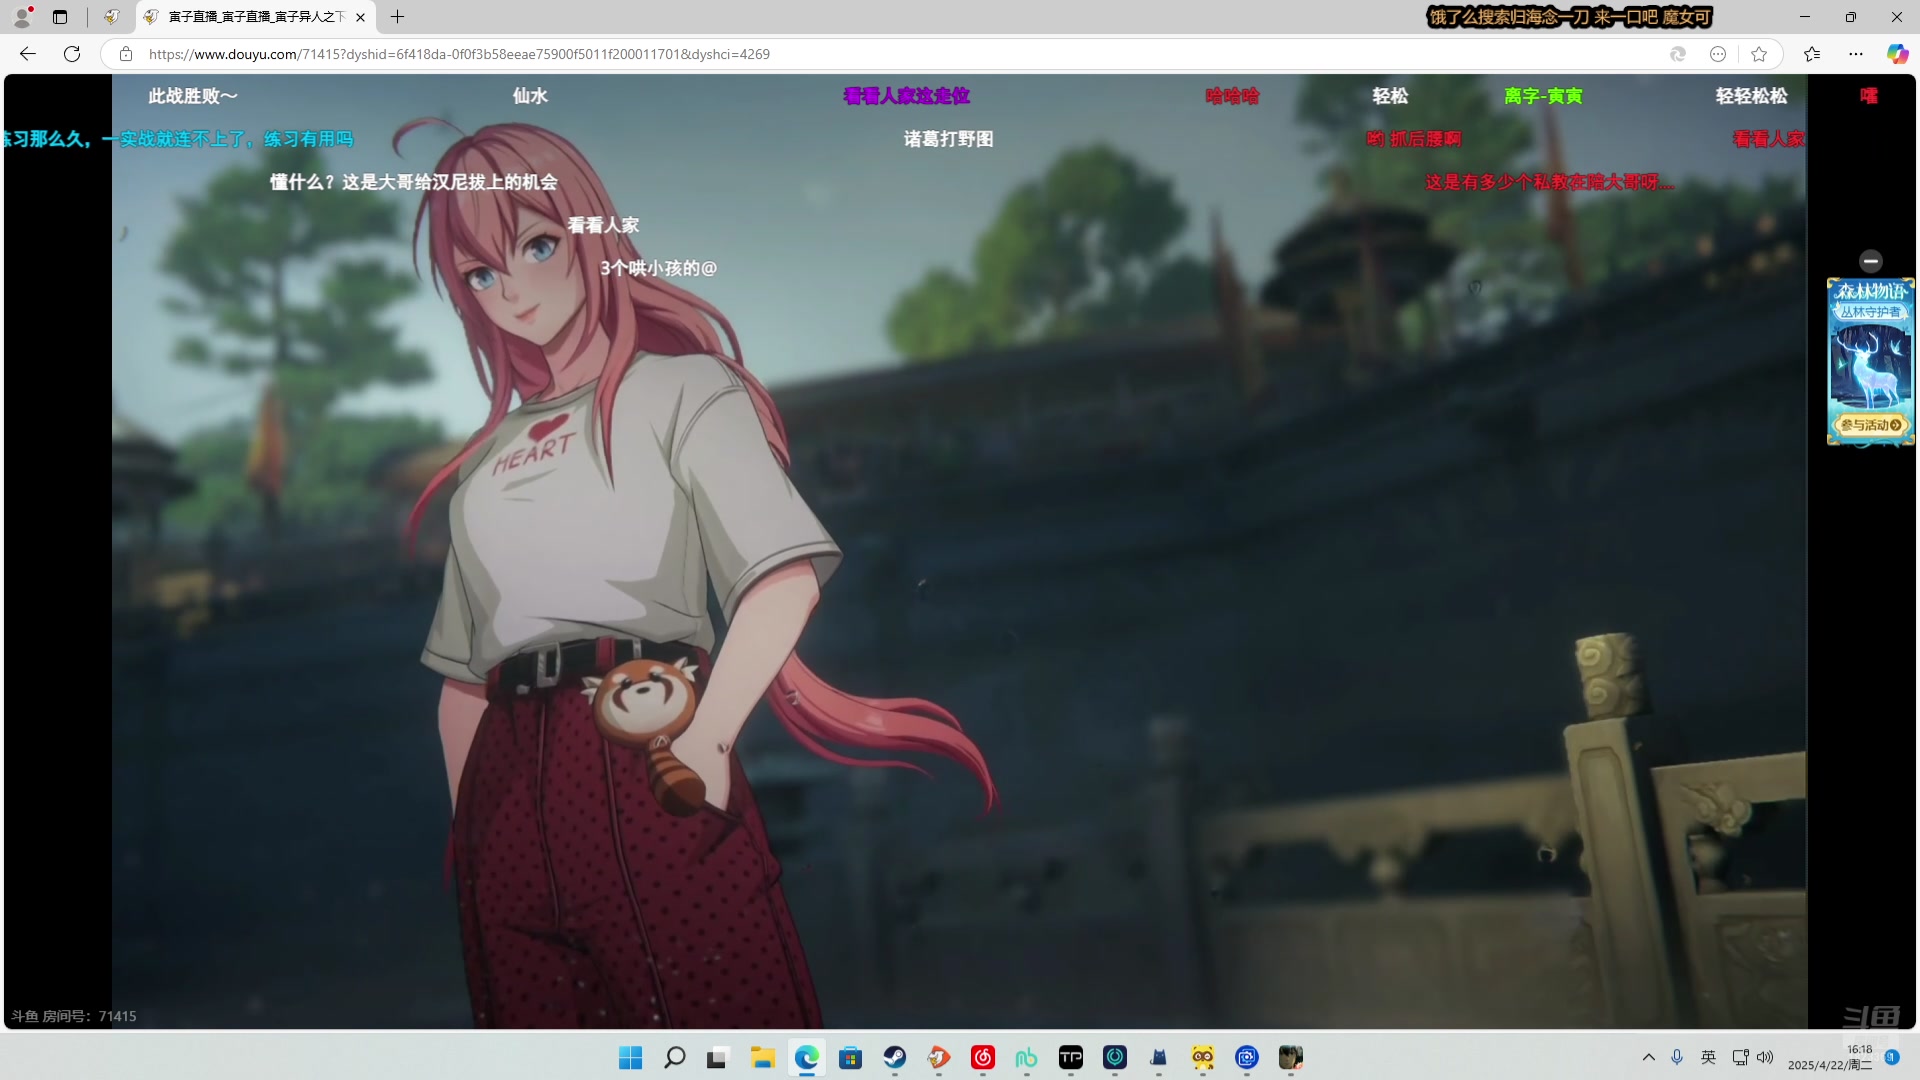The height and width of the screenshot is (1080, 1920).
Task: Open the 森林物语 activity banner
Action: tap(1871, 360)
